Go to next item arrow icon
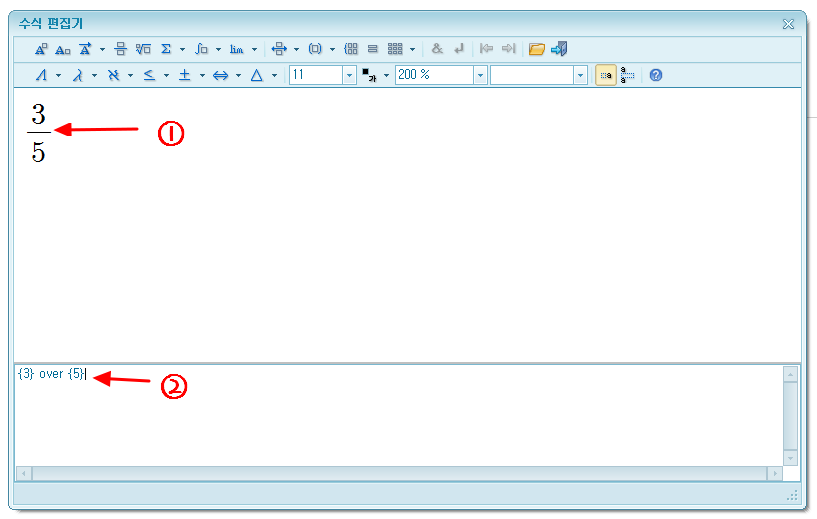The height and width of the screenshot is (519, 817). point(509,49)
